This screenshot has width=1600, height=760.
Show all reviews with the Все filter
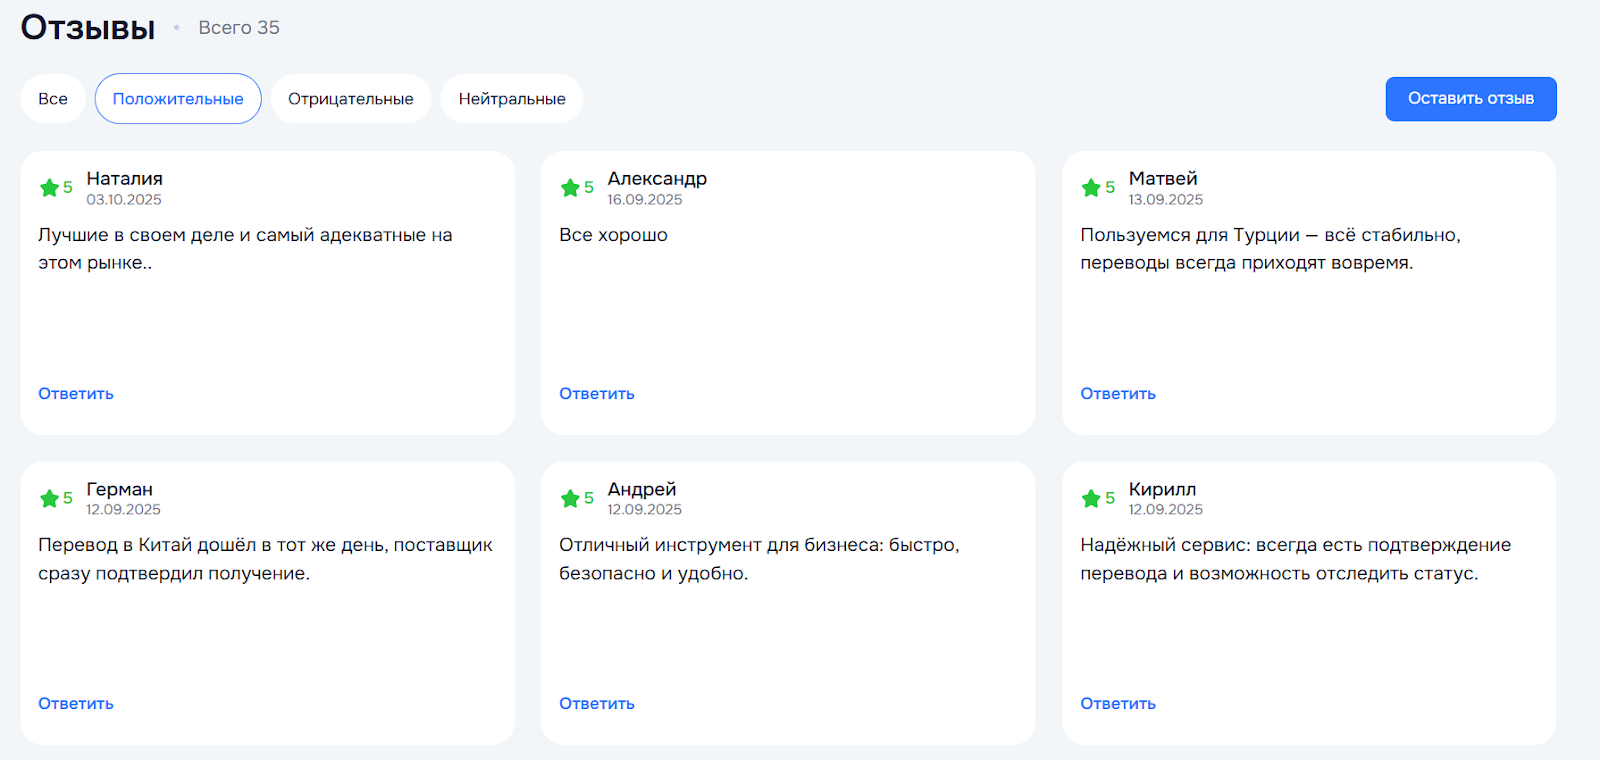pyautogui.click(x=53, y=99)
